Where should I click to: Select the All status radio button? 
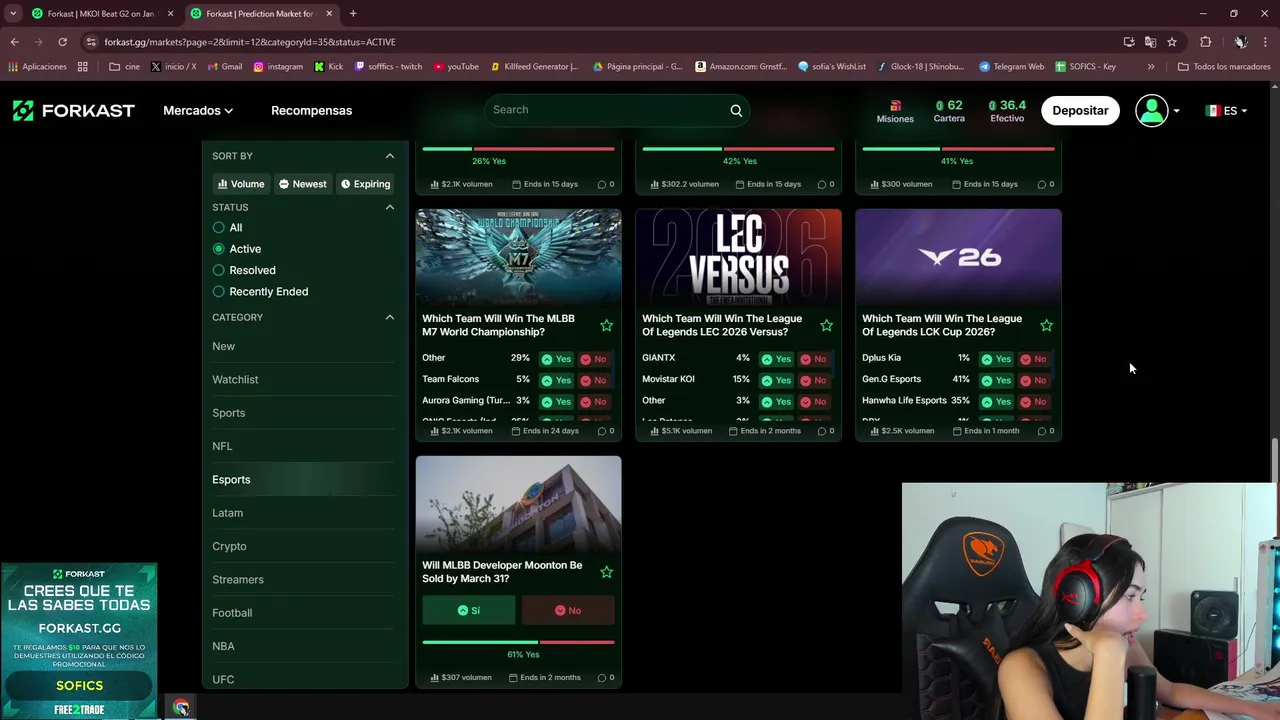point(218,228)
